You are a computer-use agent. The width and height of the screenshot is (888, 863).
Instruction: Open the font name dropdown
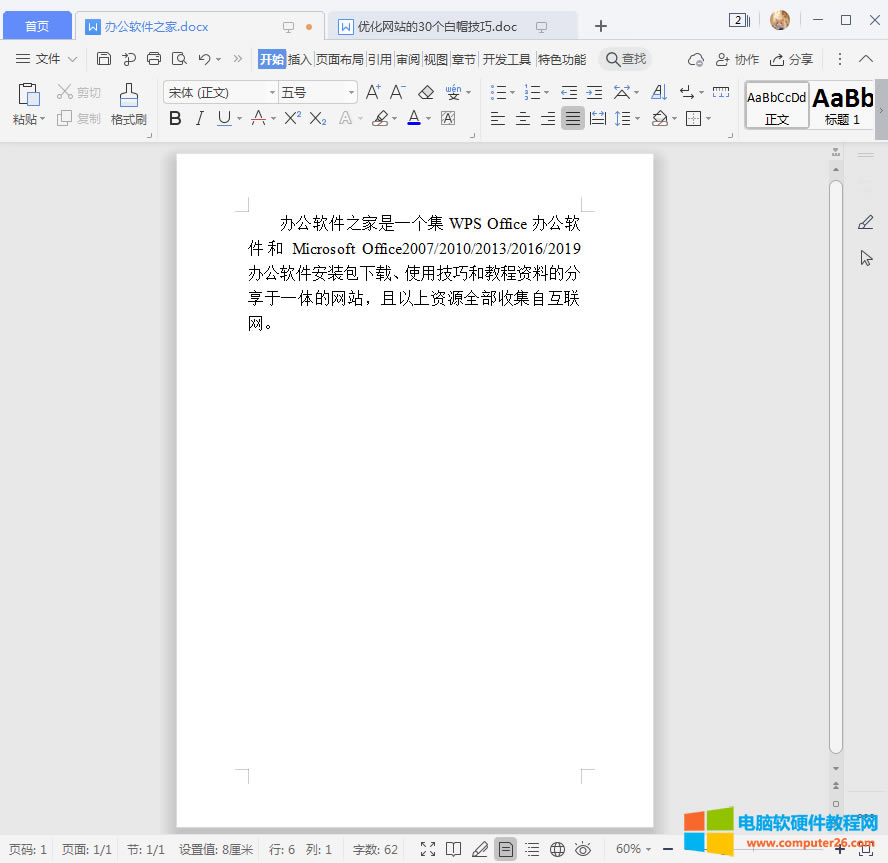[268, 91]
